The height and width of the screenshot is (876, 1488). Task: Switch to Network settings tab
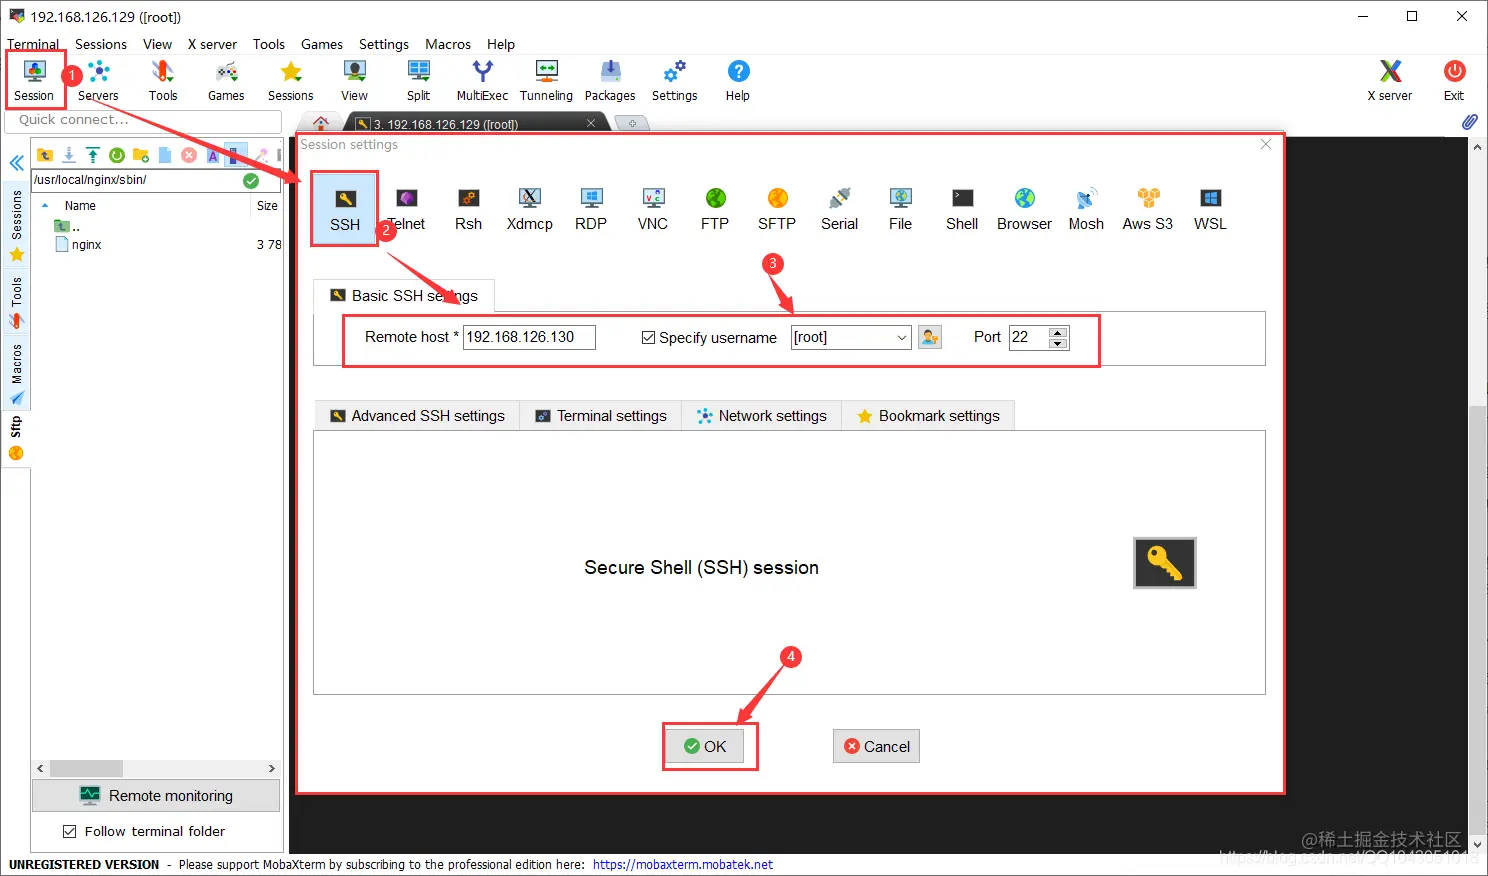[762, 416]
